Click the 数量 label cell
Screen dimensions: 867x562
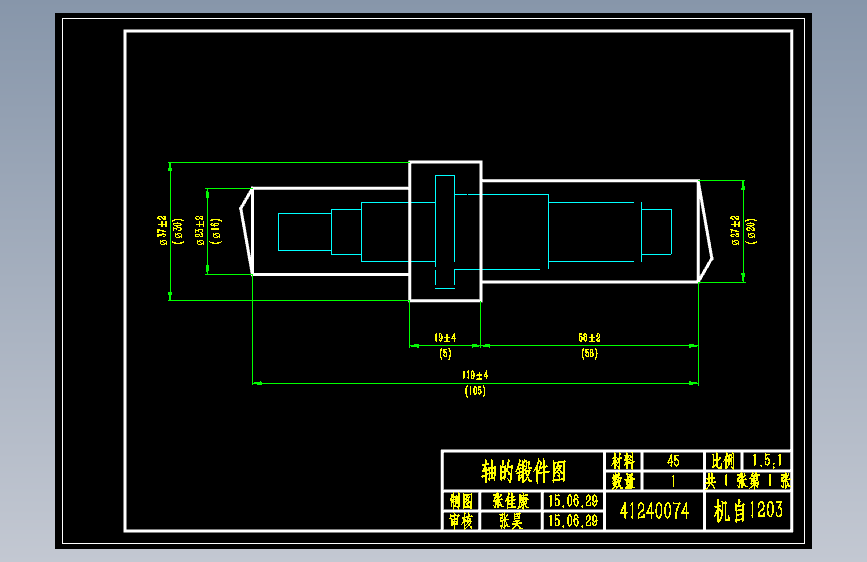tap(623, 481)
